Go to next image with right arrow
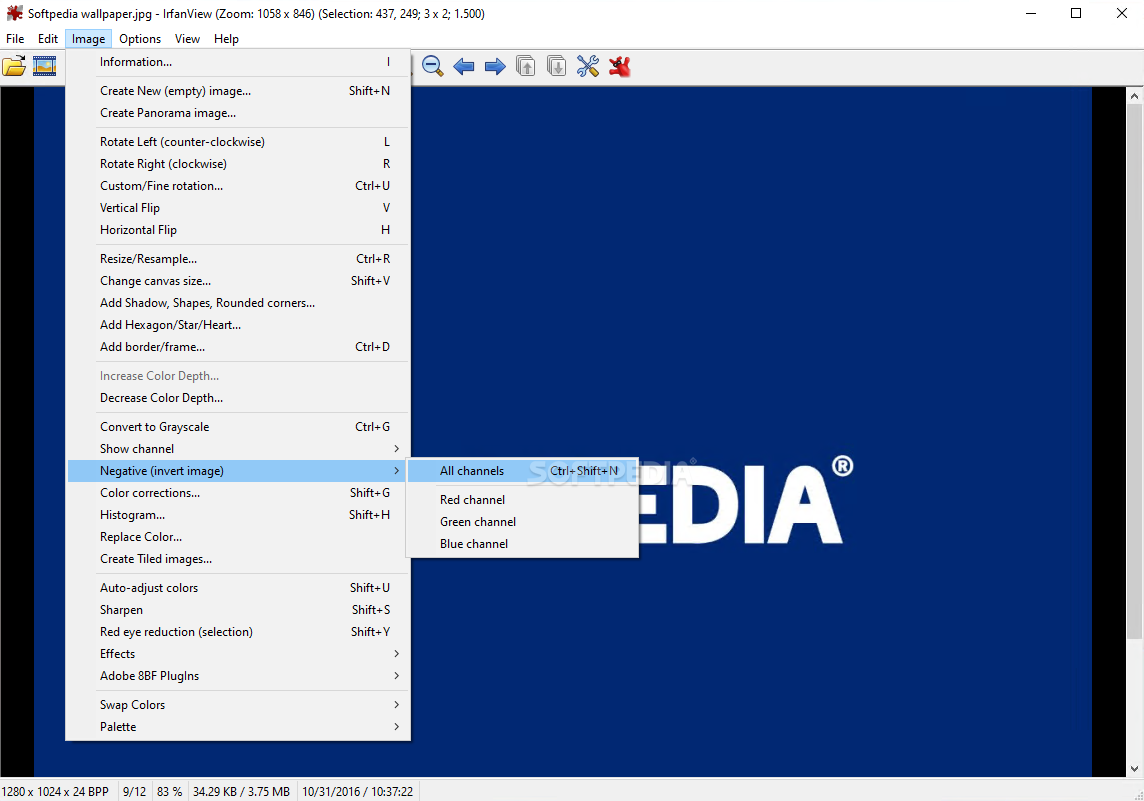 point(495,67)
